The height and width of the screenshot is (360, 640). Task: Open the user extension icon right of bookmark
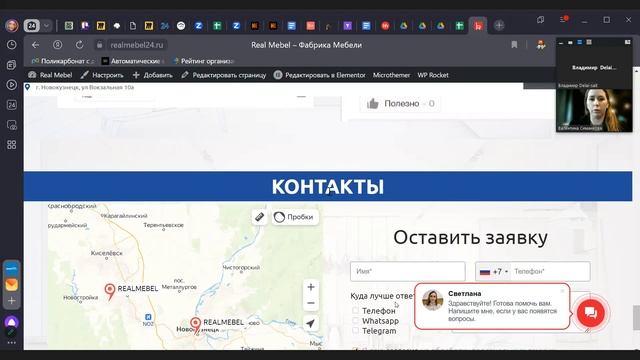tap(541, 45)
